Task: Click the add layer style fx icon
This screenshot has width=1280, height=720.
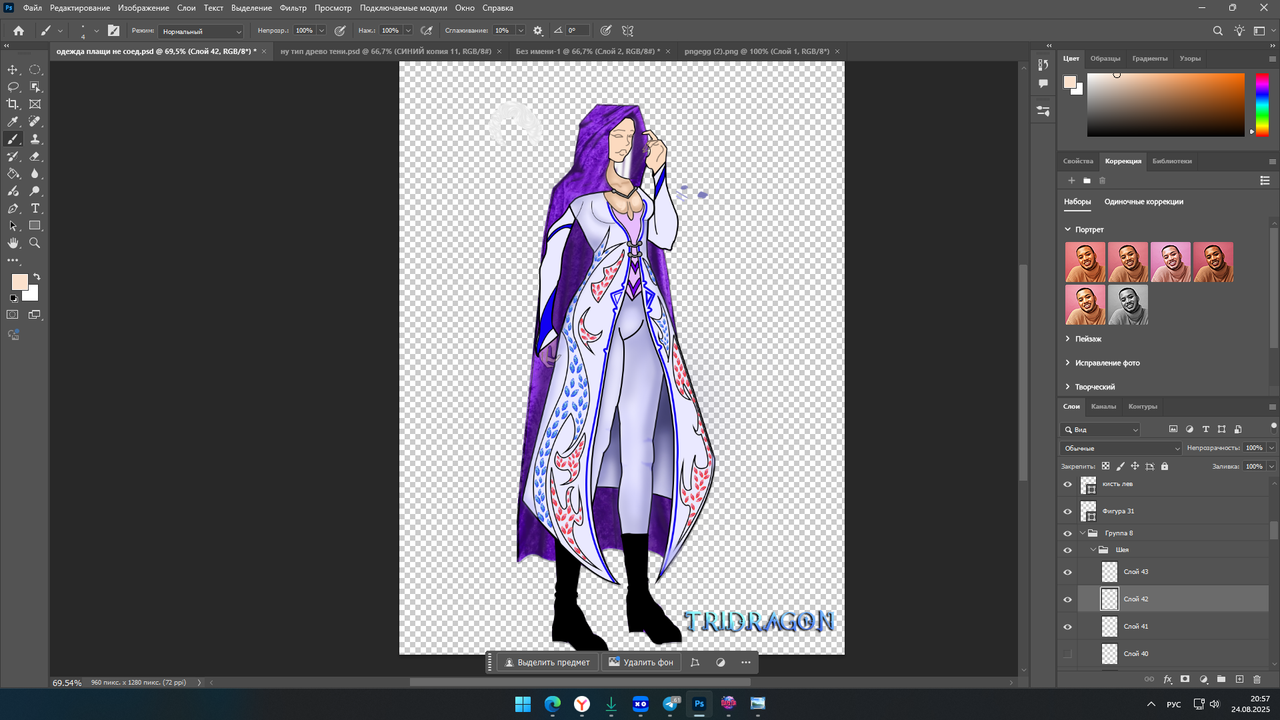Action: click(x=1167, y=679)
